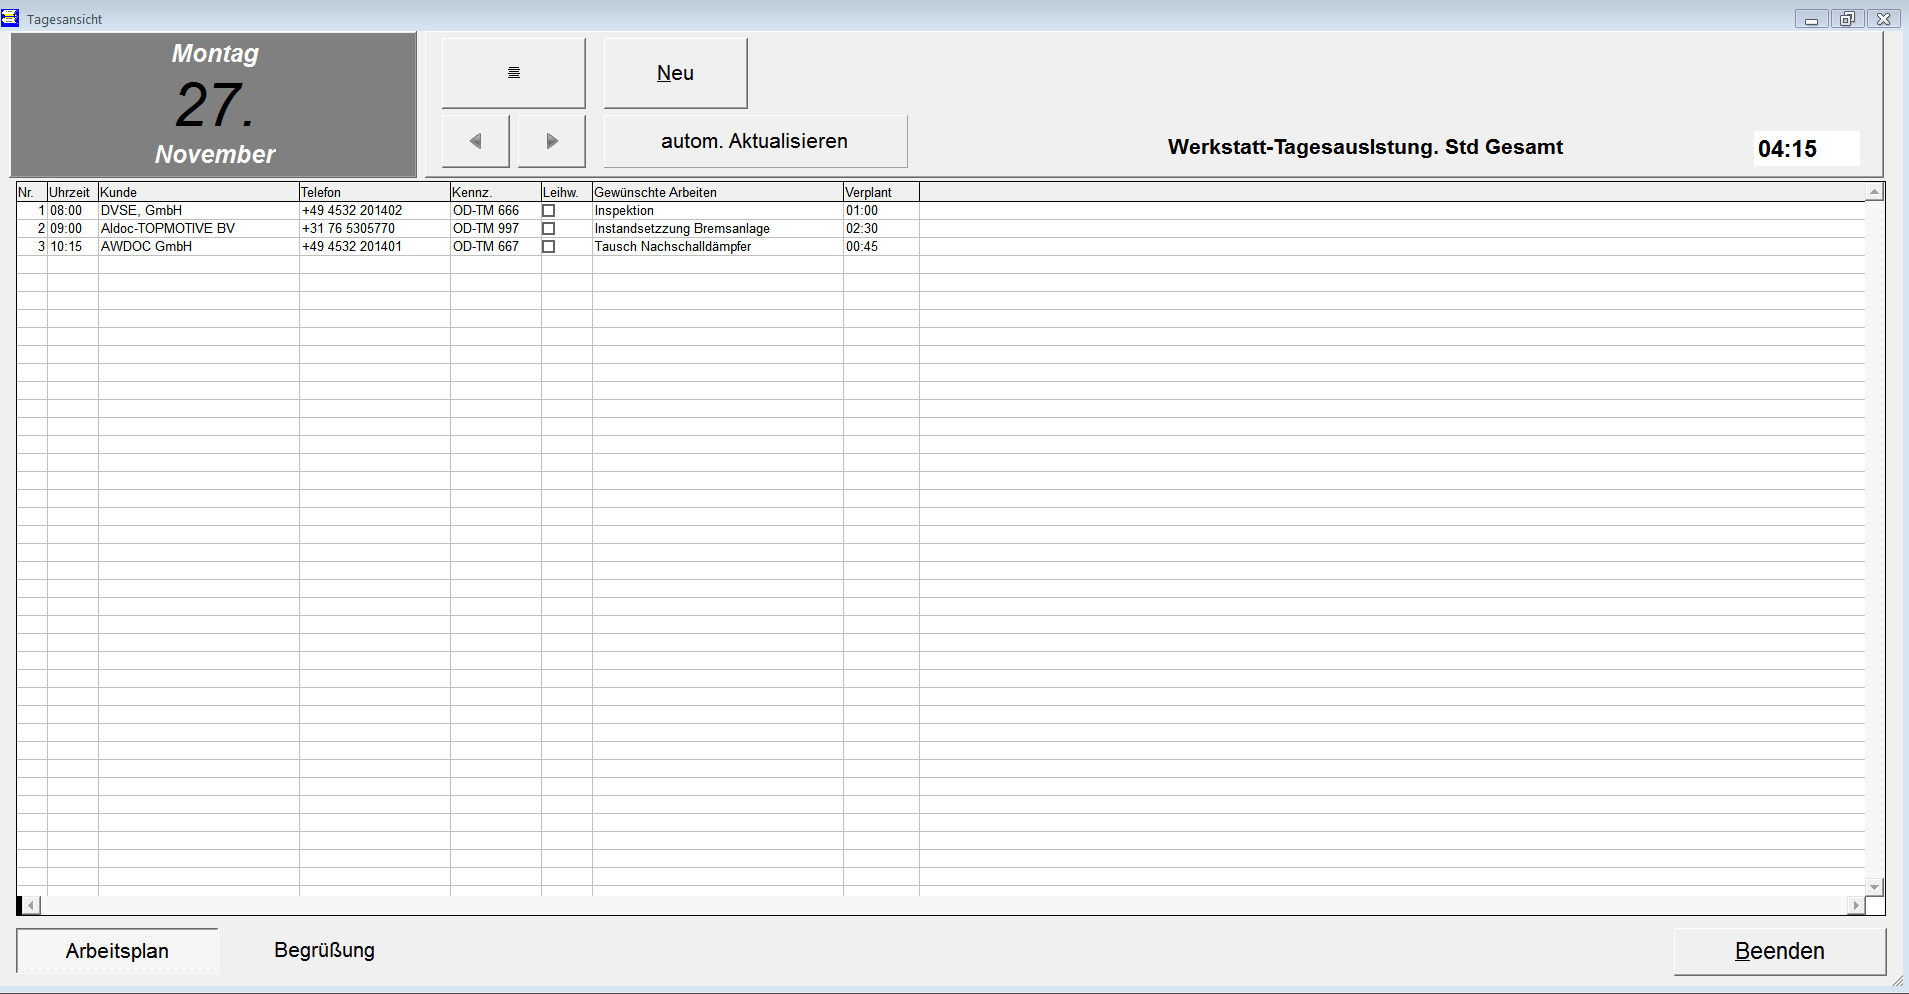
Task: Select customer AWDOC GmbH cell
Action: click(199, 247)
